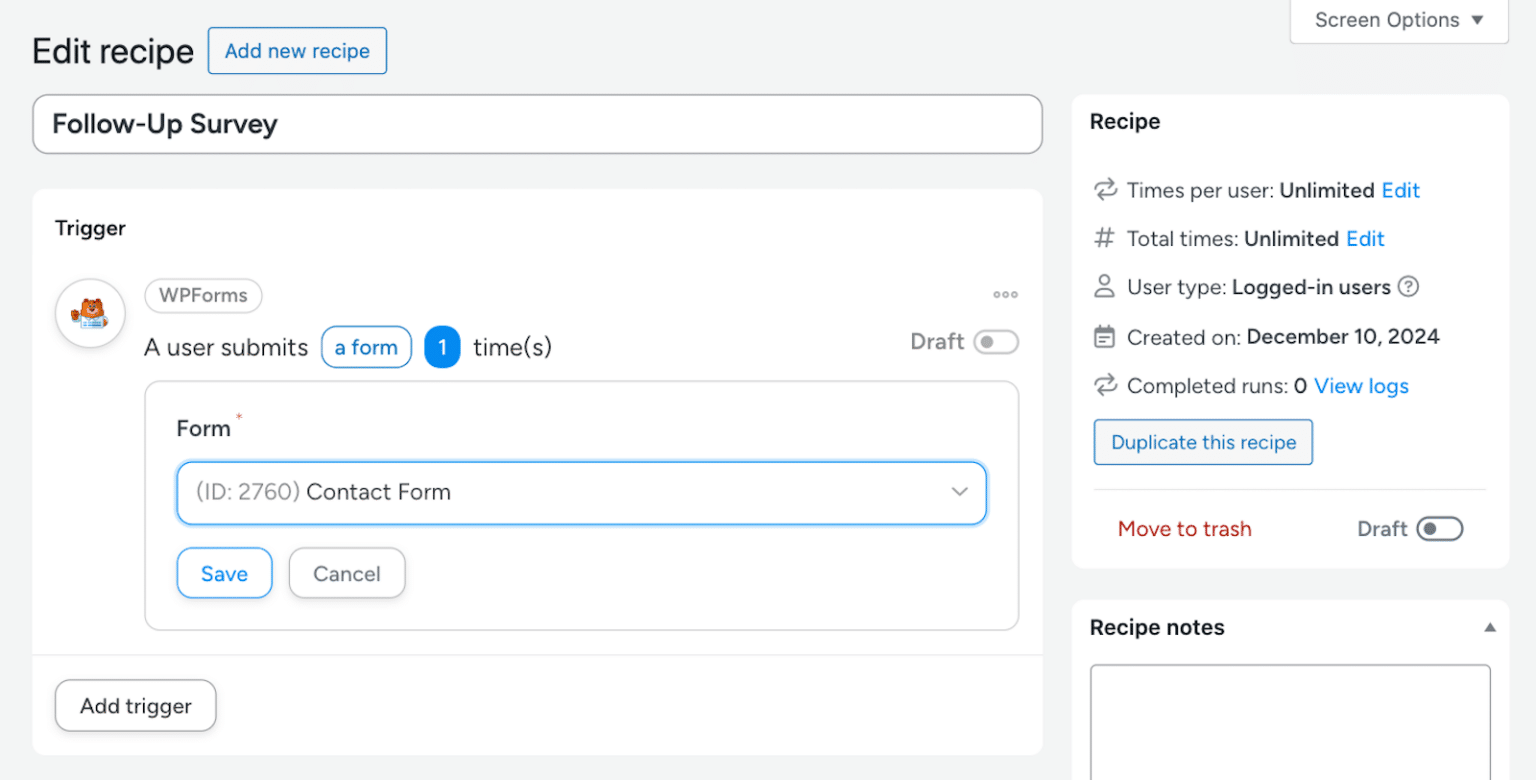Click Duplicate this recipe
The width and height of the screenshot is (1536, 780).
tap(1203, 442)
